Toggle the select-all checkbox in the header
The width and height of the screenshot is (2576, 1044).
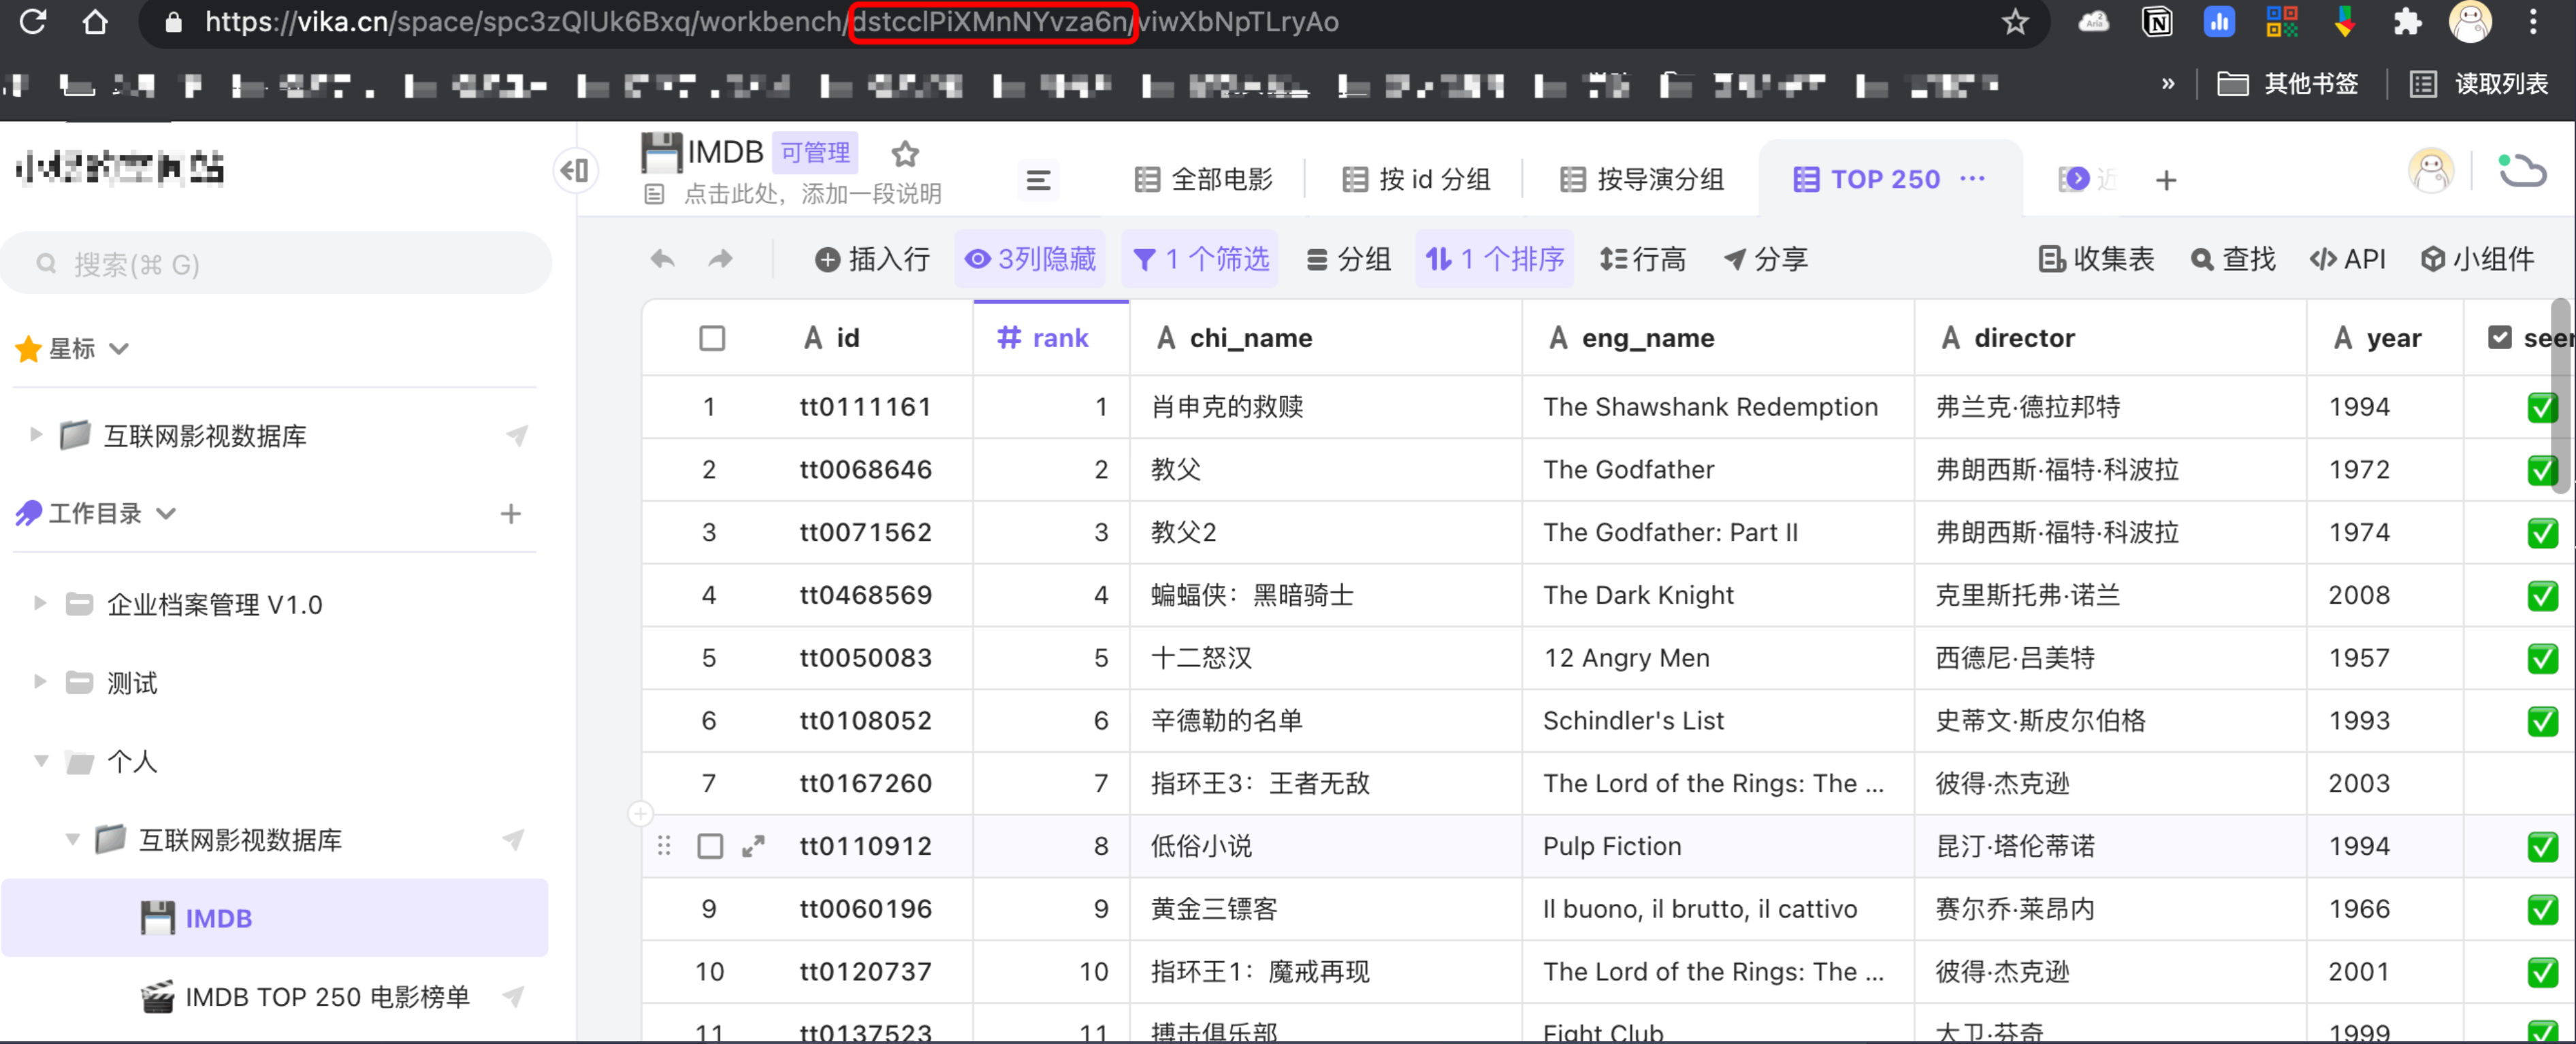[x=712, y=339]
